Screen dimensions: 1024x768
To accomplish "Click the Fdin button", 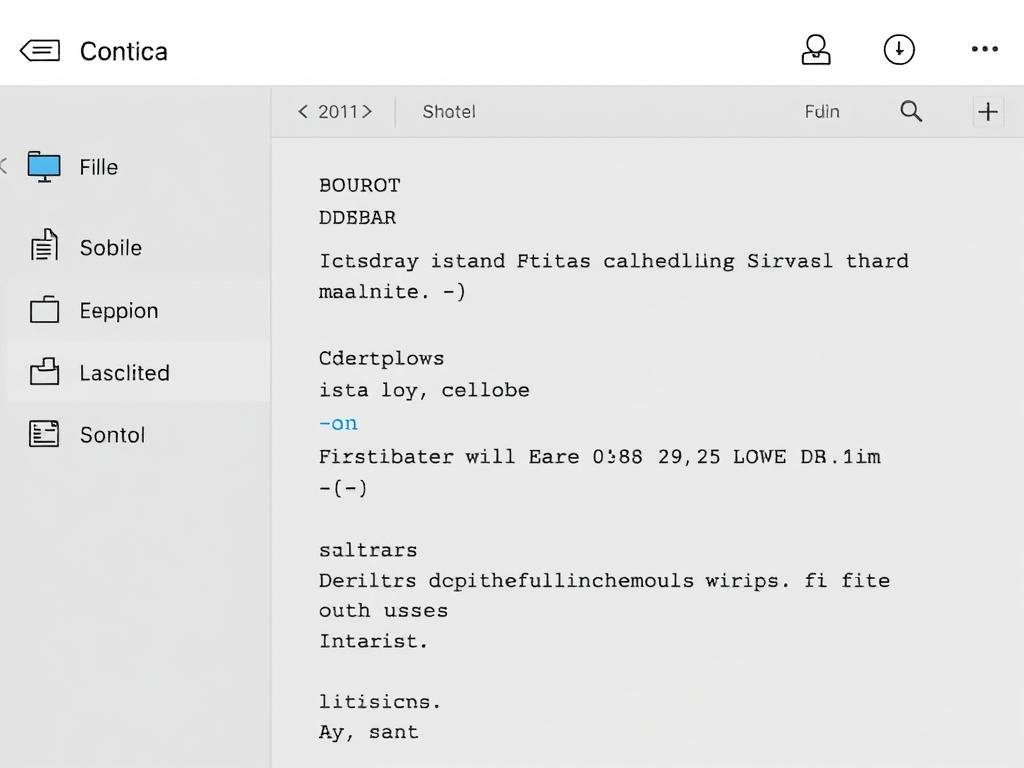I will pyautogui.click(x=822, y=112).
